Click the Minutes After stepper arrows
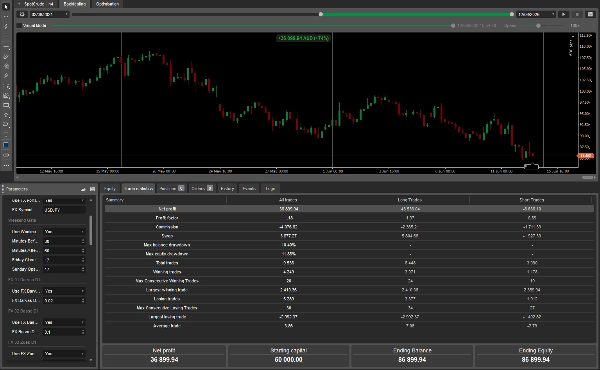Screen dimensions: 600x370 (x=83, y=251)
